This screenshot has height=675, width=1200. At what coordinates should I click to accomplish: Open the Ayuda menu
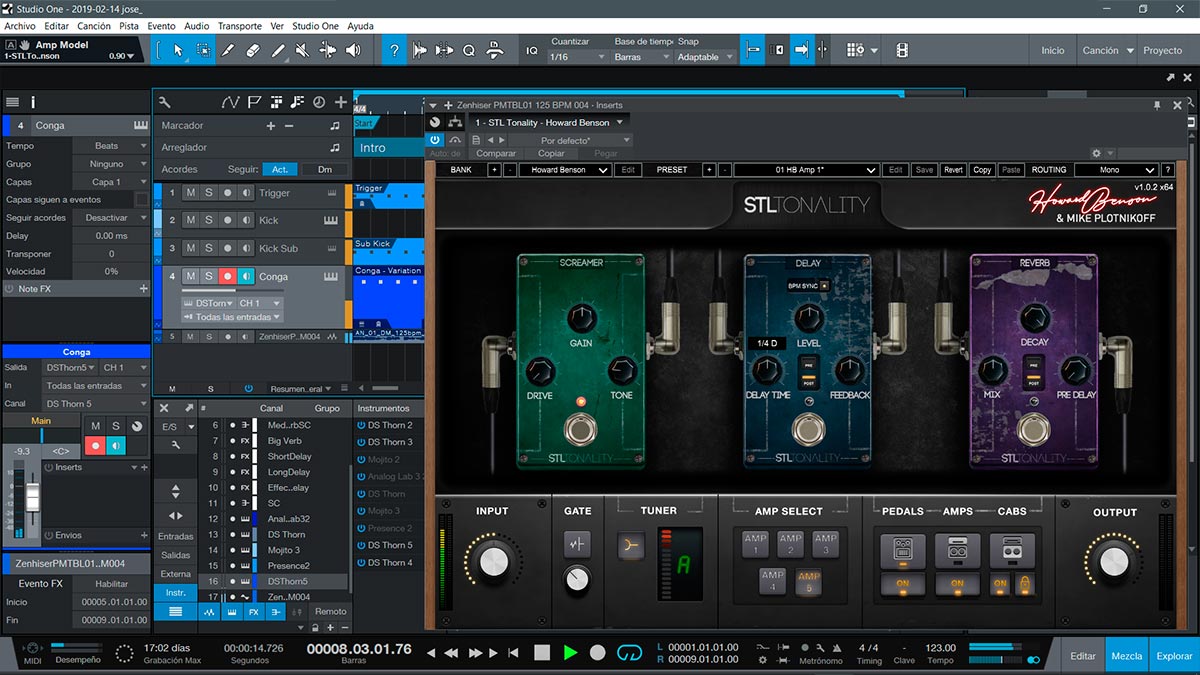point(360,26)
